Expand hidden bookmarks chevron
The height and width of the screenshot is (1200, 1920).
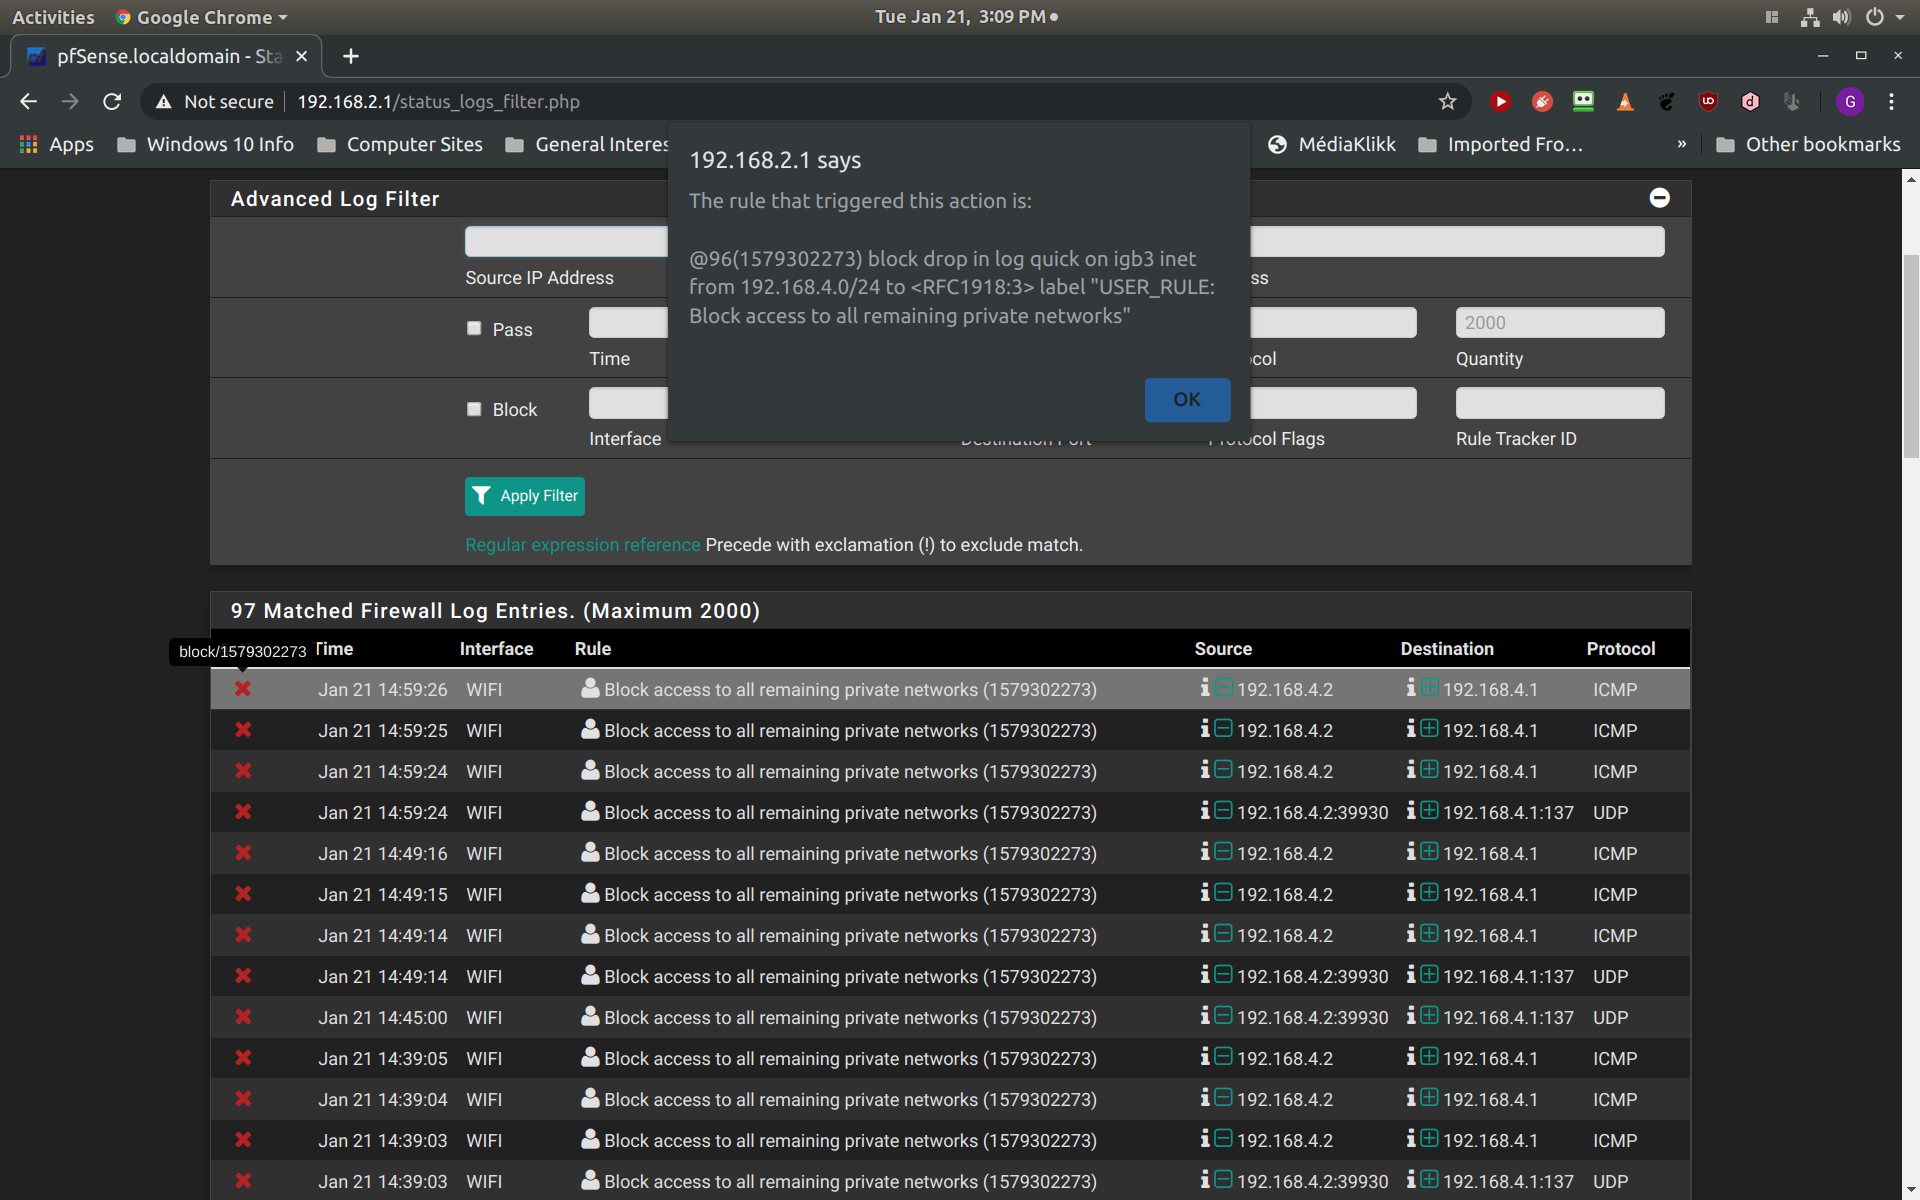(1682, 144)
